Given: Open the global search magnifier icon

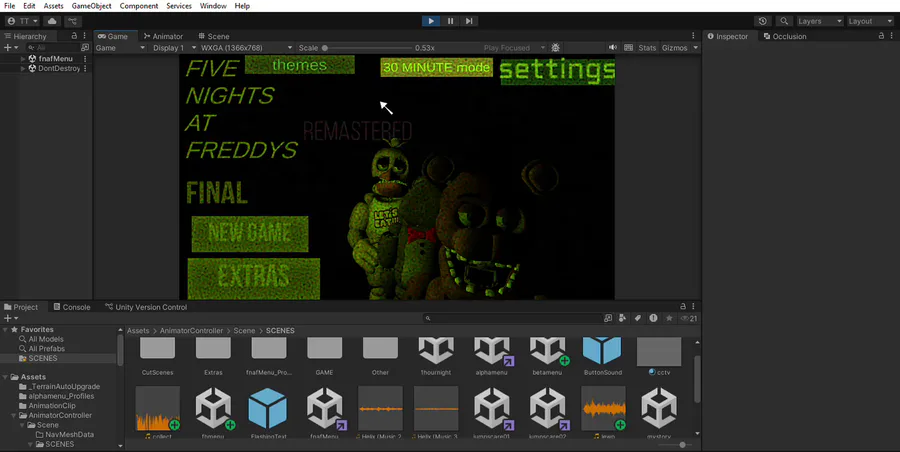Looking at the screenshot, I should tap(783, 21).
